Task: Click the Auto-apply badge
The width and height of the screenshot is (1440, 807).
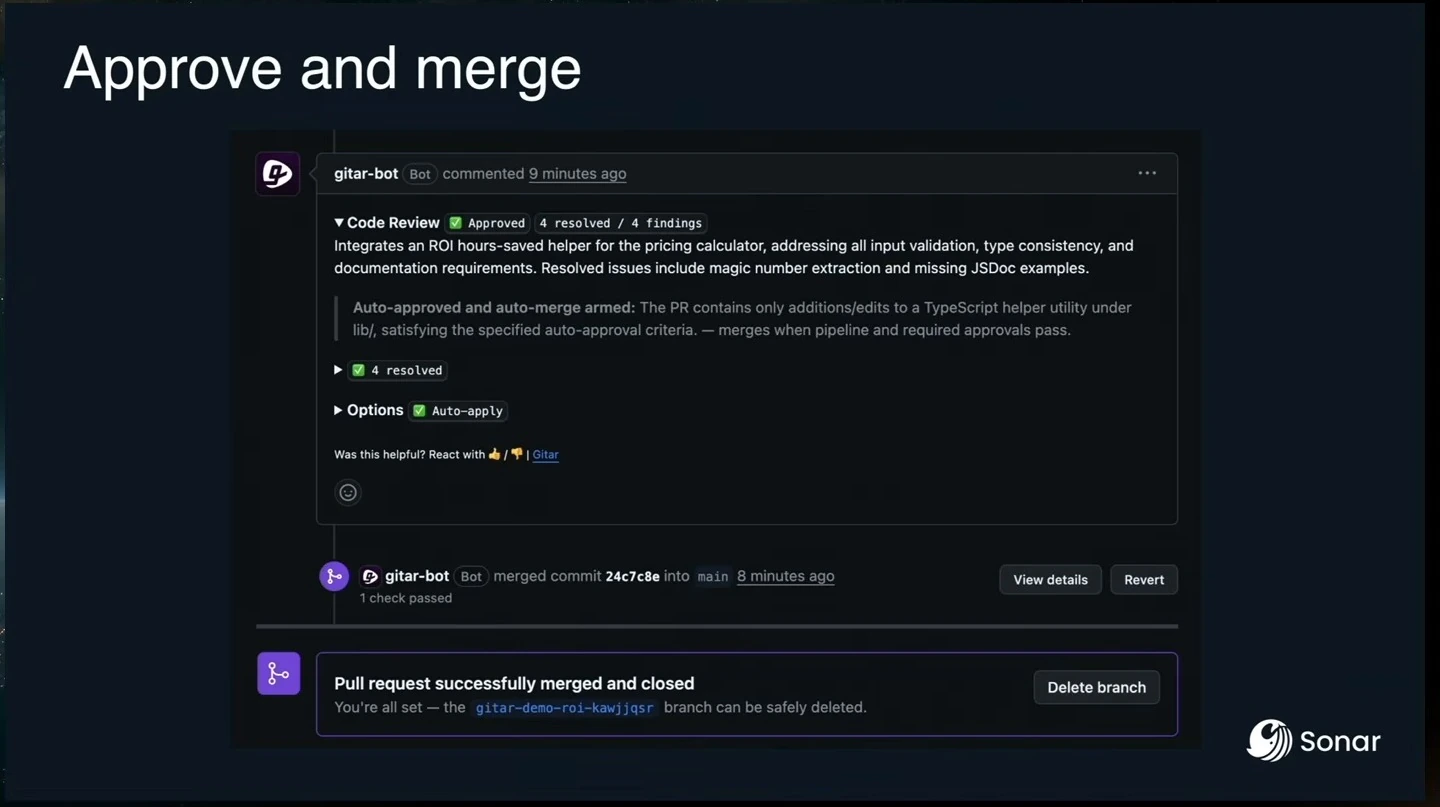Action: tap(458, 411)
